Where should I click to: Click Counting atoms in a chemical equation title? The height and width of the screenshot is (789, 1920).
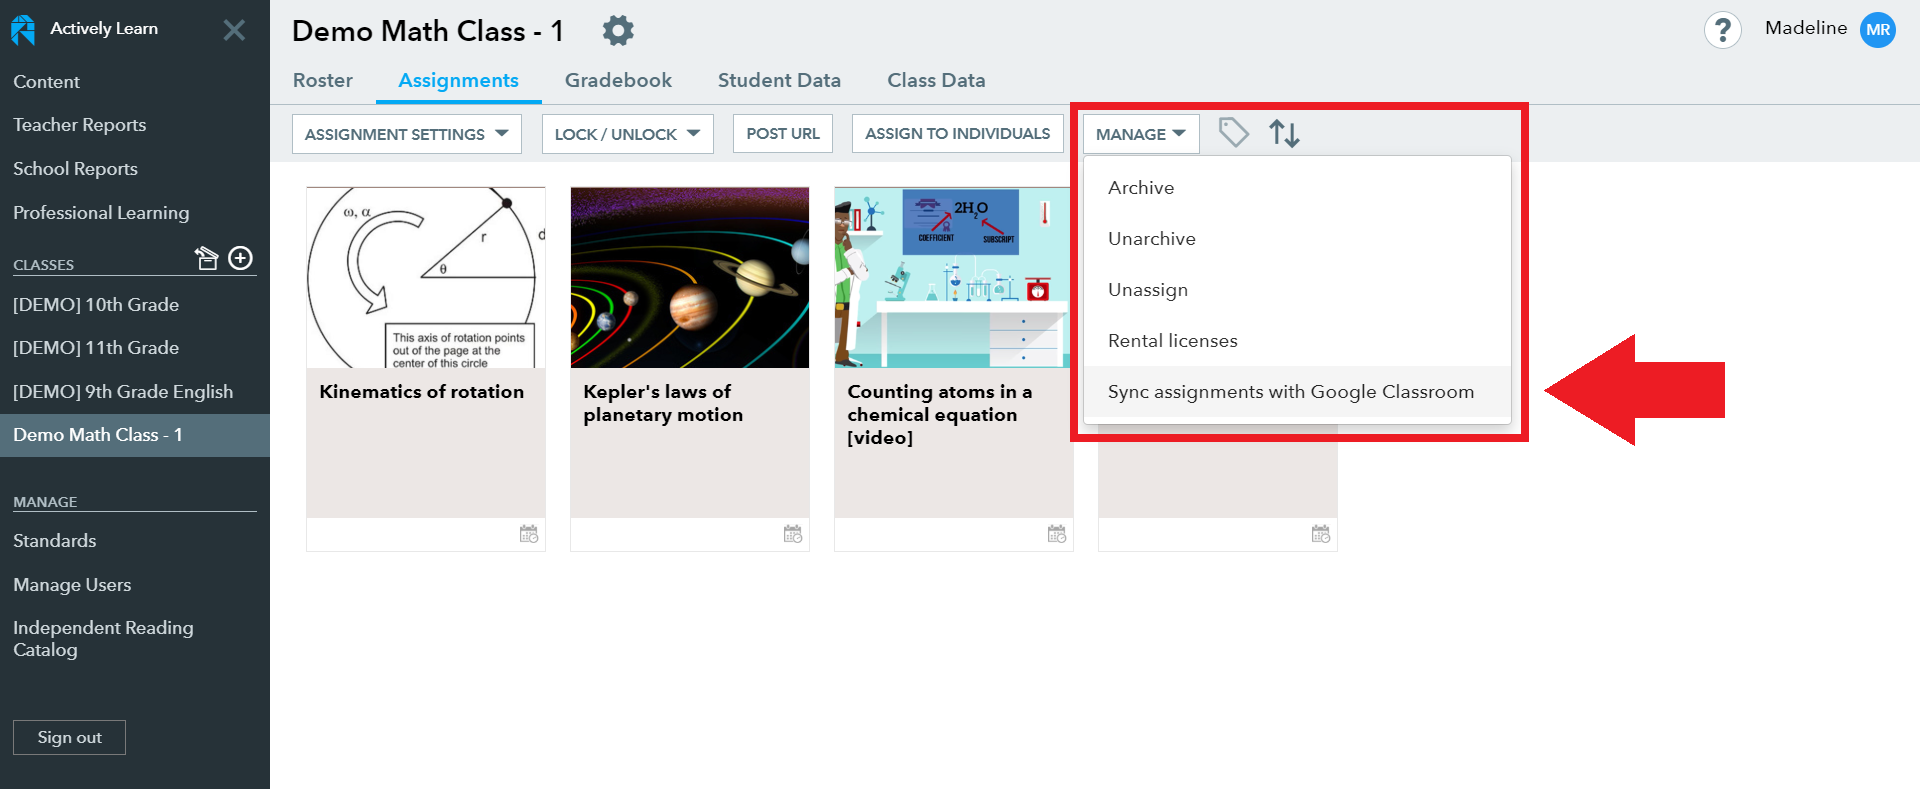940,415
